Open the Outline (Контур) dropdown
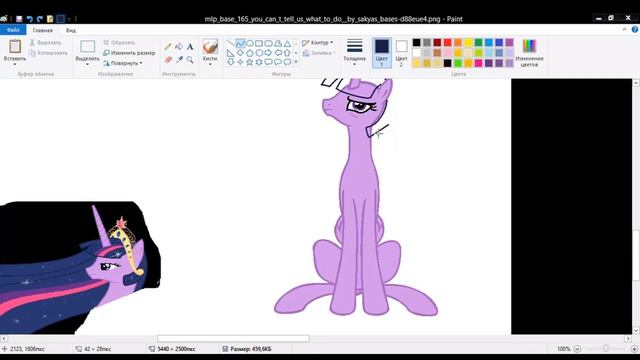 point(318,42)
